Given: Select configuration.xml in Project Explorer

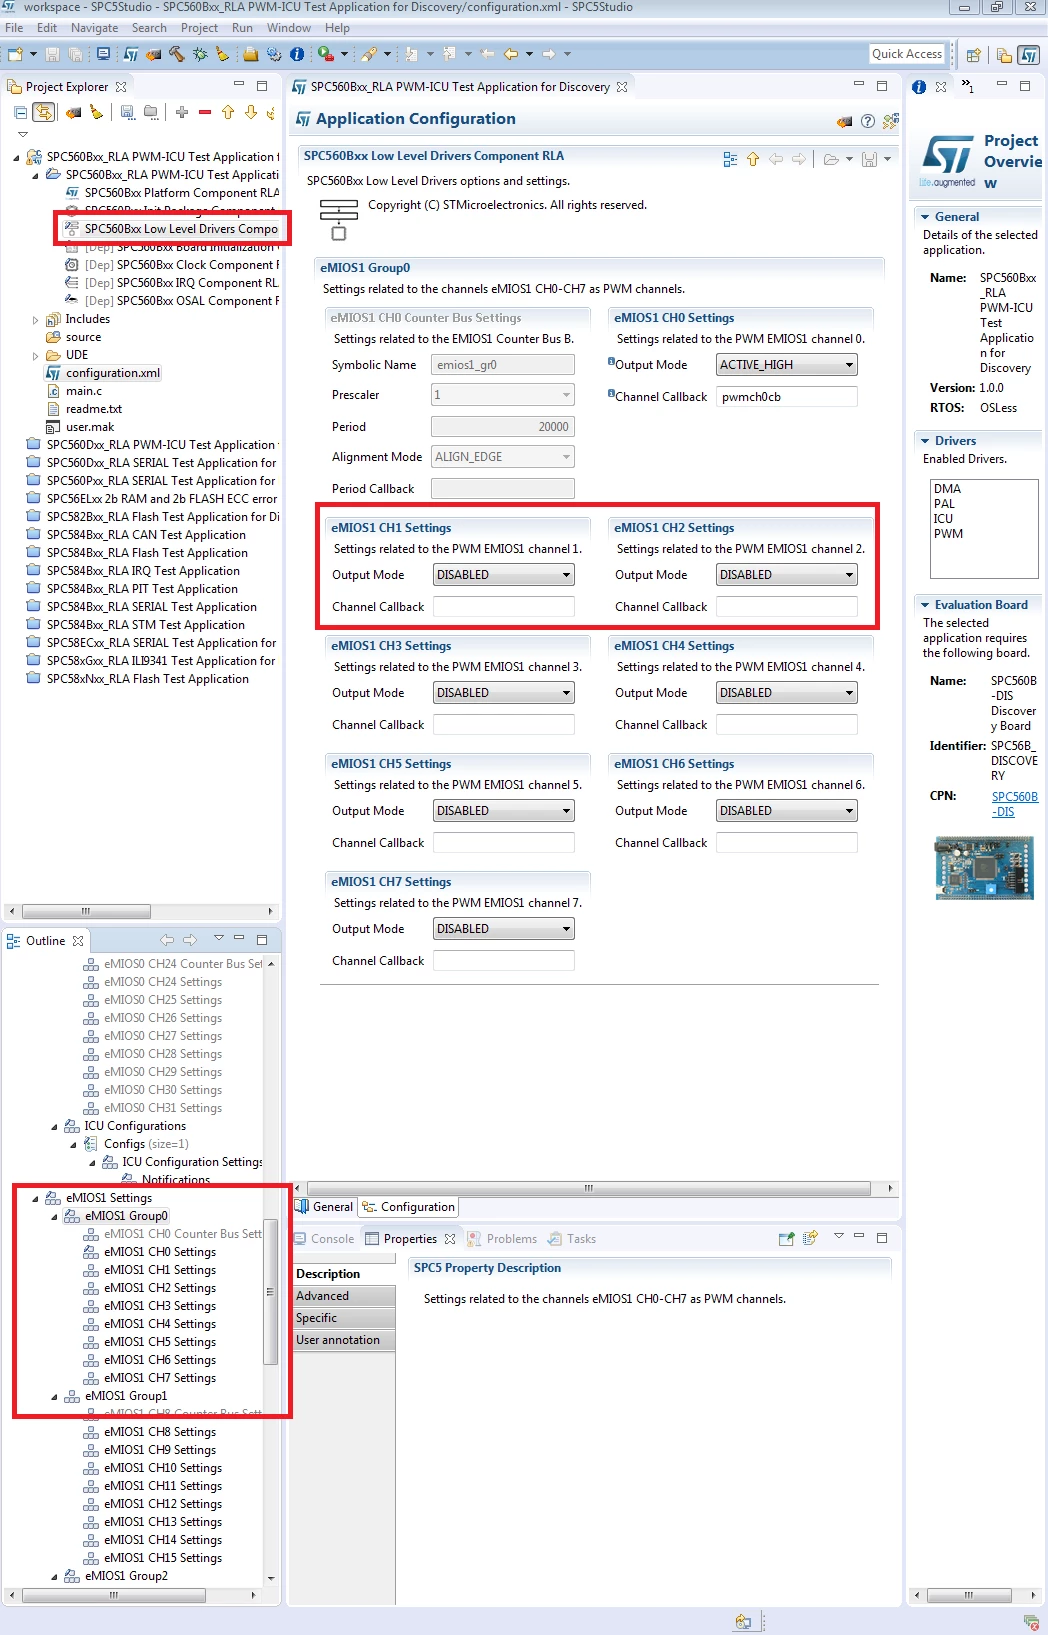Looking at the screenshot, I should point(112,373).
